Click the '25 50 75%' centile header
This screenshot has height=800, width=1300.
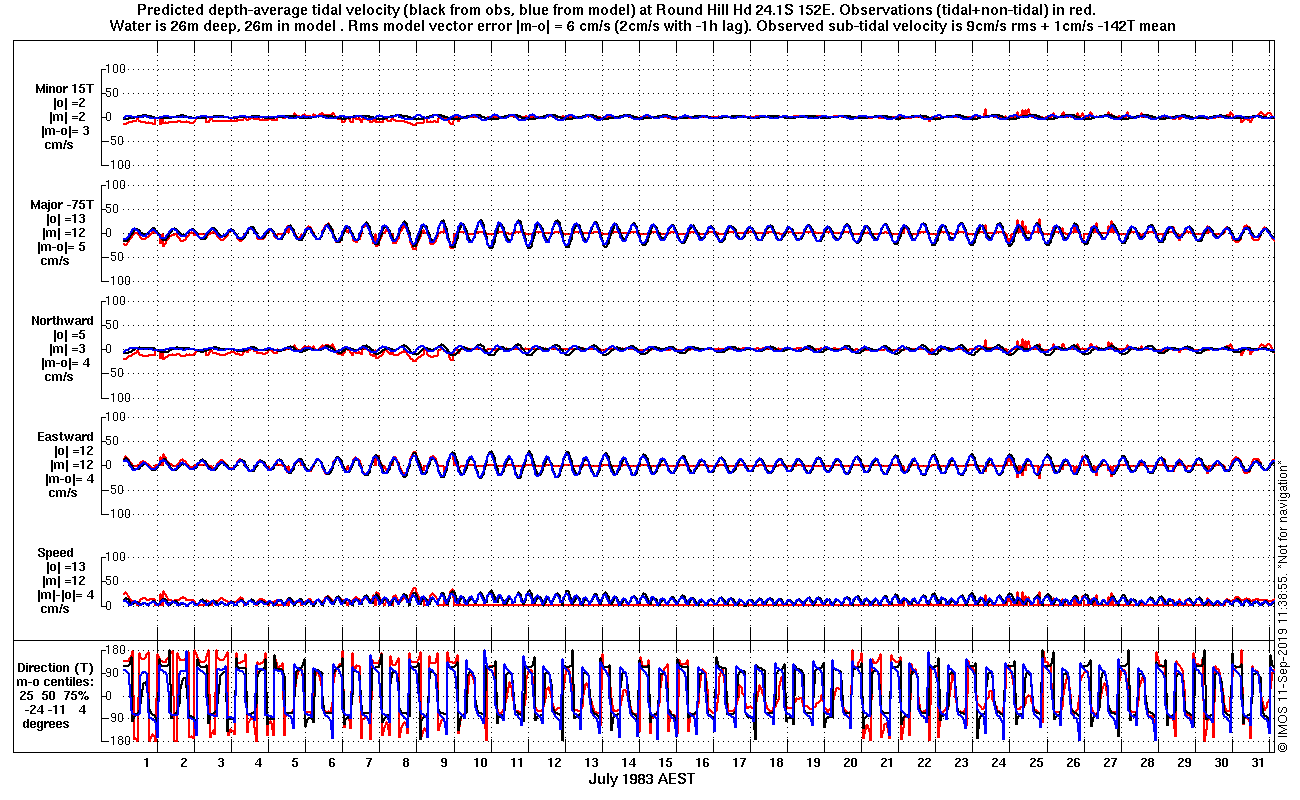[x=54, y=696]
